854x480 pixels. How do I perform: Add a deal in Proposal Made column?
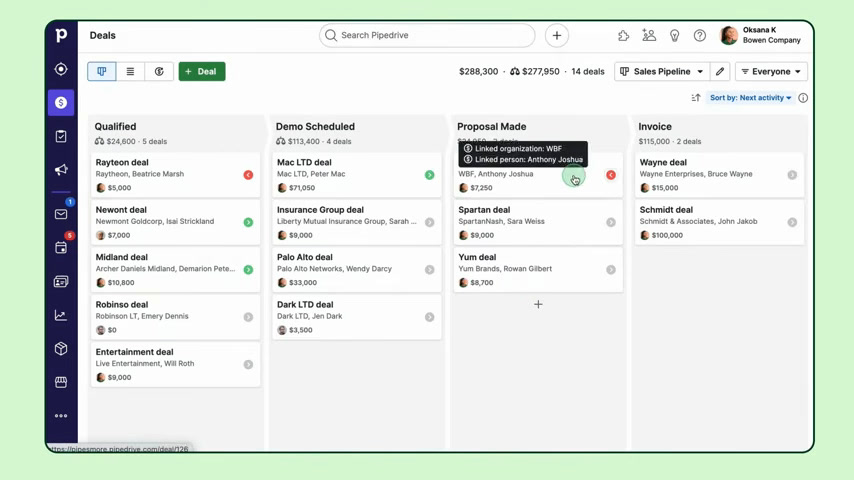point(538,305)
